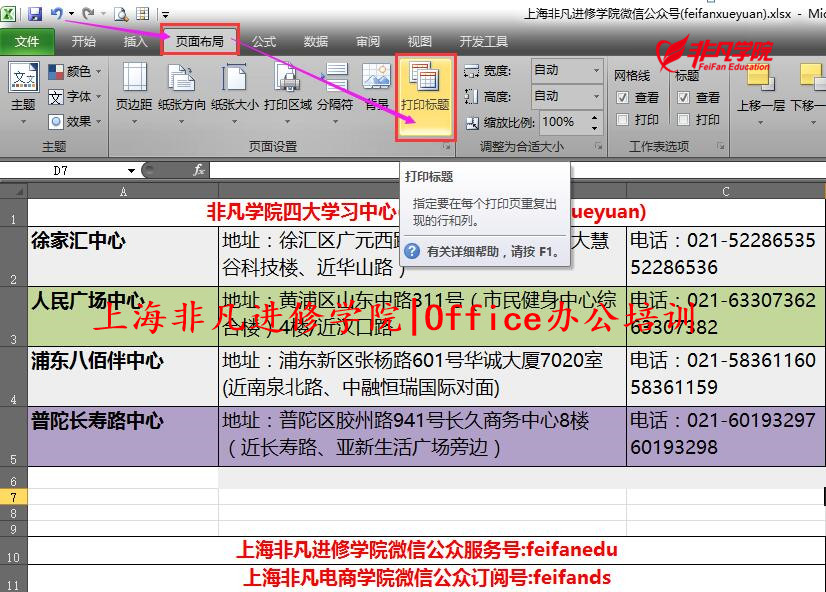The width and height of the screenshot is (826, 592).
Task: Increase the 缩放比例 scale with up arrow
Action: (595, 117)
